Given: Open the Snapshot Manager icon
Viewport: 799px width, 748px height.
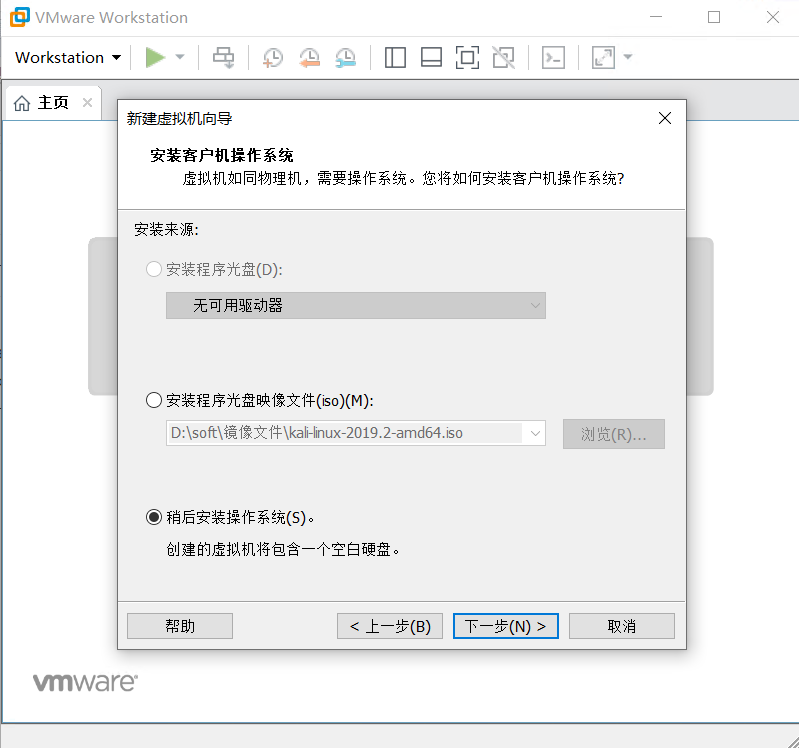Looking at the screenshot, I should coord(345,58).
